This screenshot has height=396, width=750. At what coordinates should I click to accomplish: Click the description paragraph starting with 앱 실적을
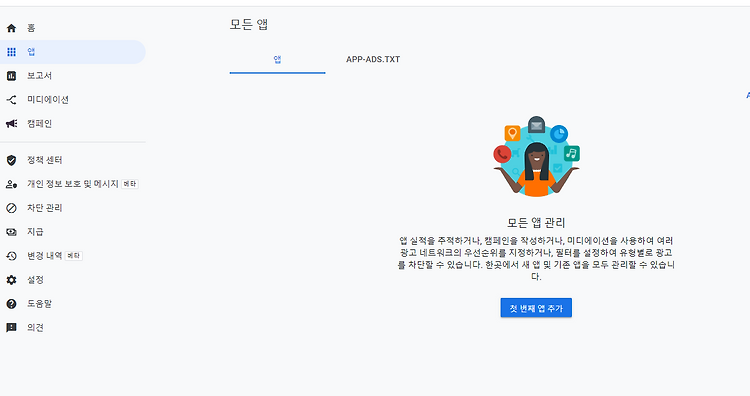pos(536,259)
